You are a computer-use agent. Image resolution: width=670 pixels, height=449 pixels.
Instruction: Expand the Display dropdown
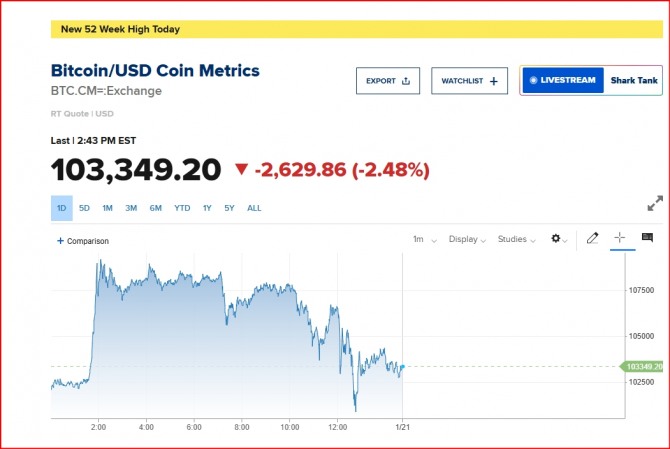click(467, 240)
